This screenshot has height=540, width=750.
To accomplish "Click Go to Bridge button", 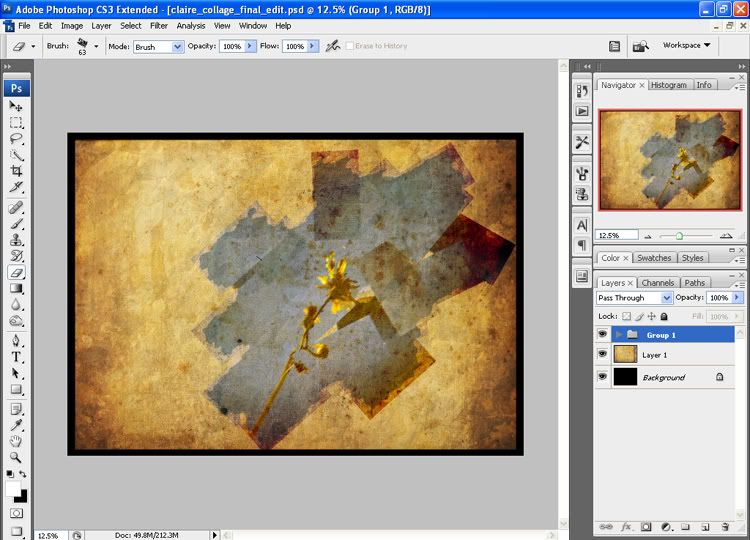I will (x=641, y=46).
